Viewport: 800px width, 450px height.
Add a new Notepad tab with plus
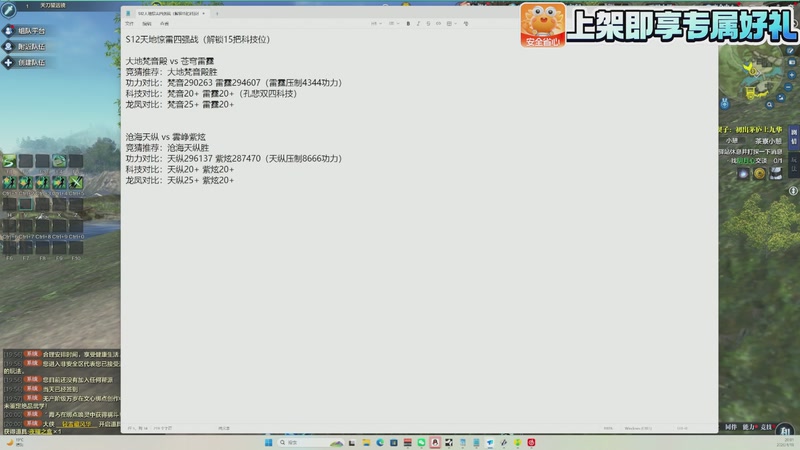(217, 13)
